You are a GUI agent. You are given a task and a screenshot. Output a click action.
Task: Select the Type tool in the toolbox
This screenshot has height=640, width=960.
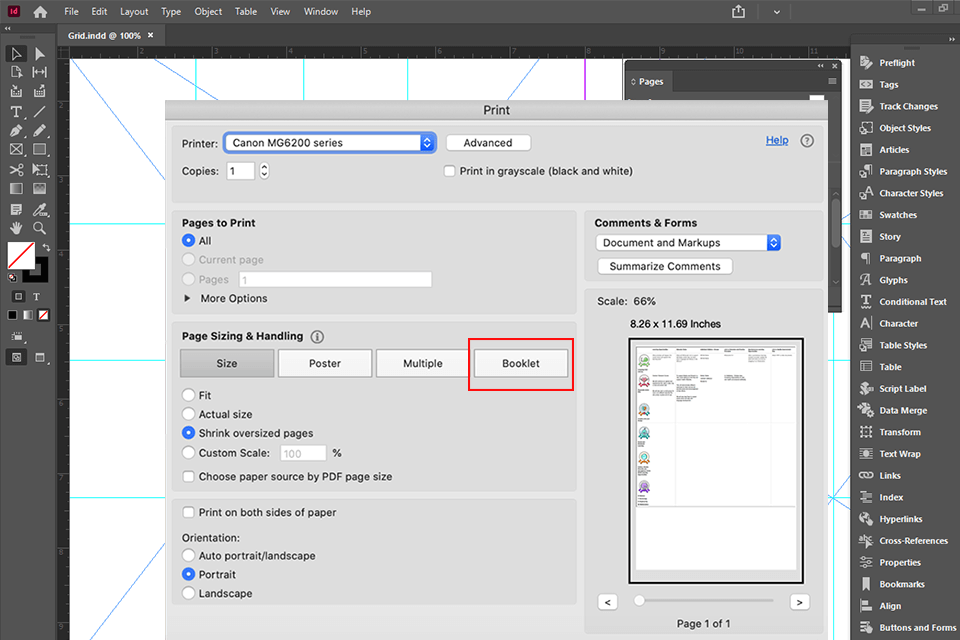point(16,111)
